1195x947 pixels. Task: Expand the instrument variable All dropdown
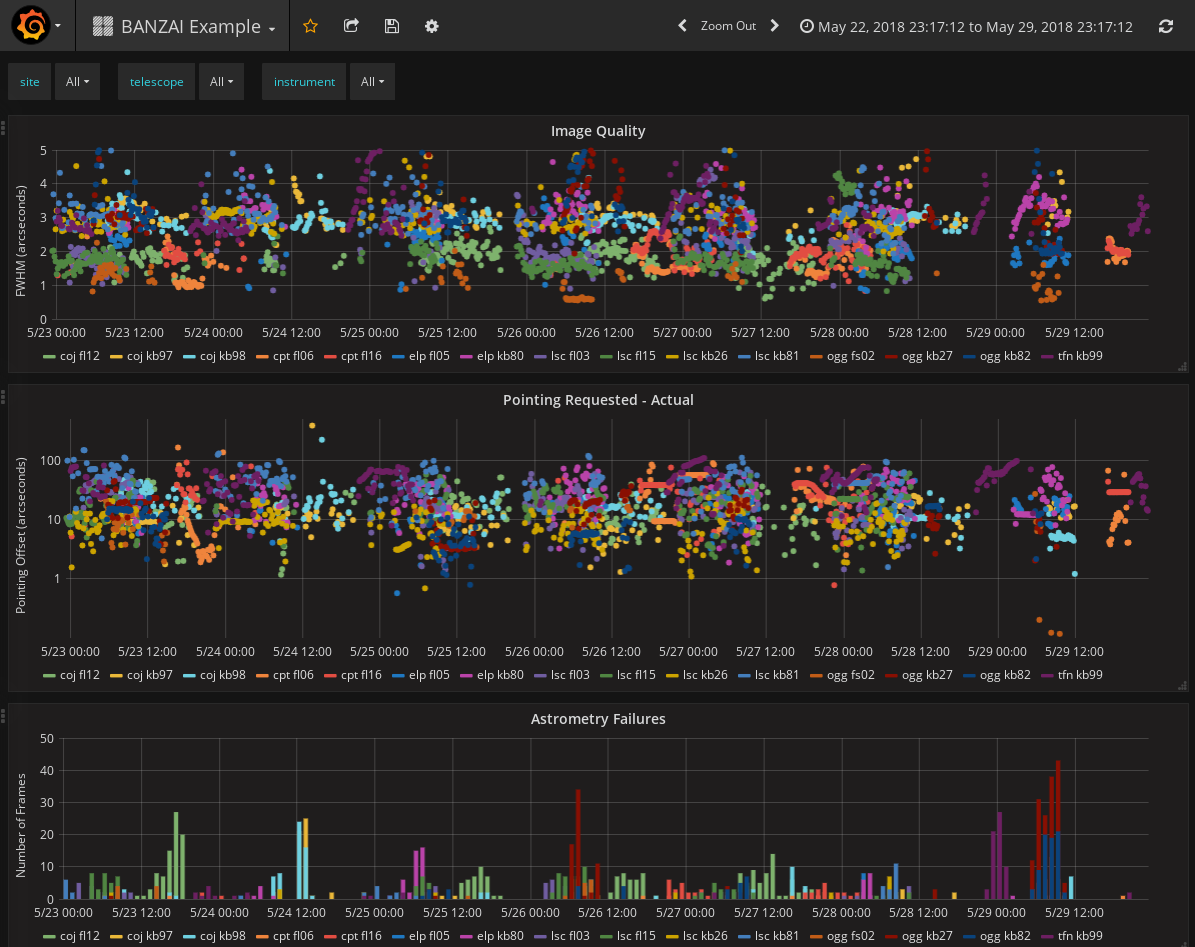[372, 82]
